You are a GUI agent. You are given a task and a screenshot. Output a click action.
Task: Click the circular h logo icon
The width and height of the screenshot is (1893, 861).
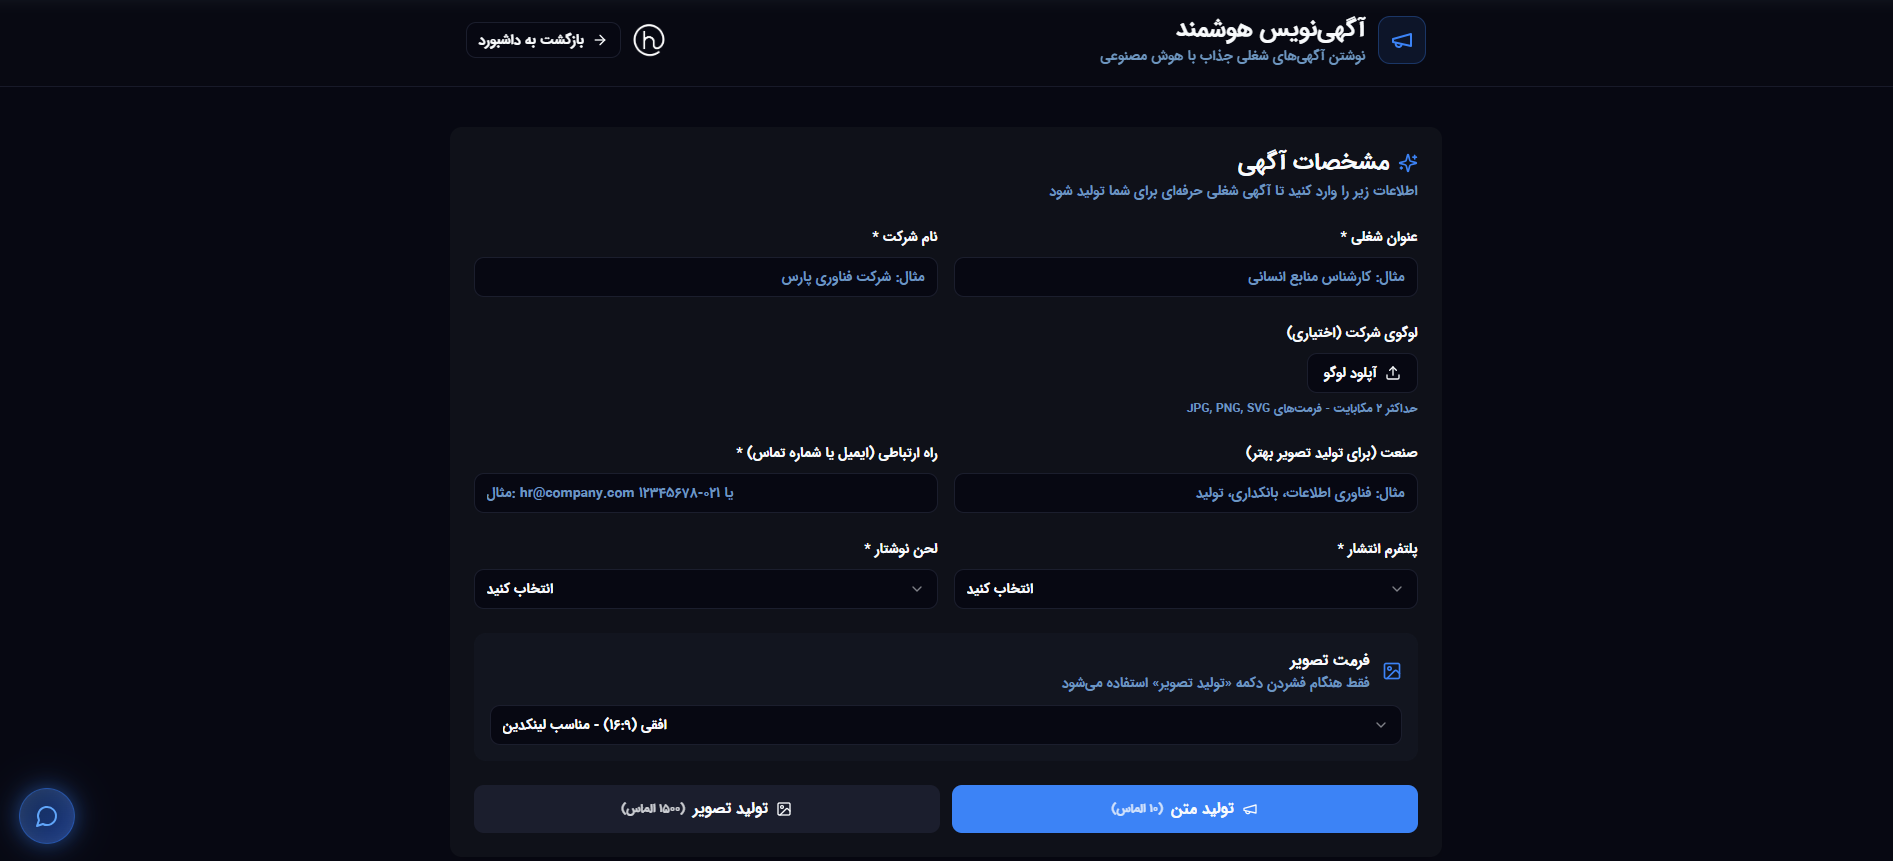click(x=649, y=40)
